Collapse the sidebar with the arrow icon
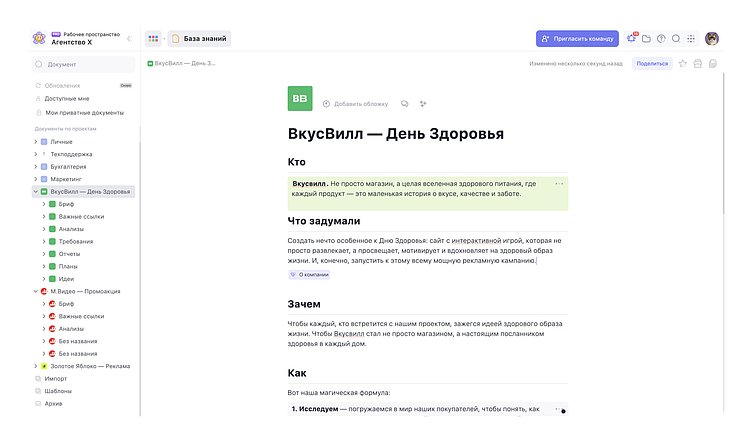Viewport: 751px width, 443px height. (129, 38)
